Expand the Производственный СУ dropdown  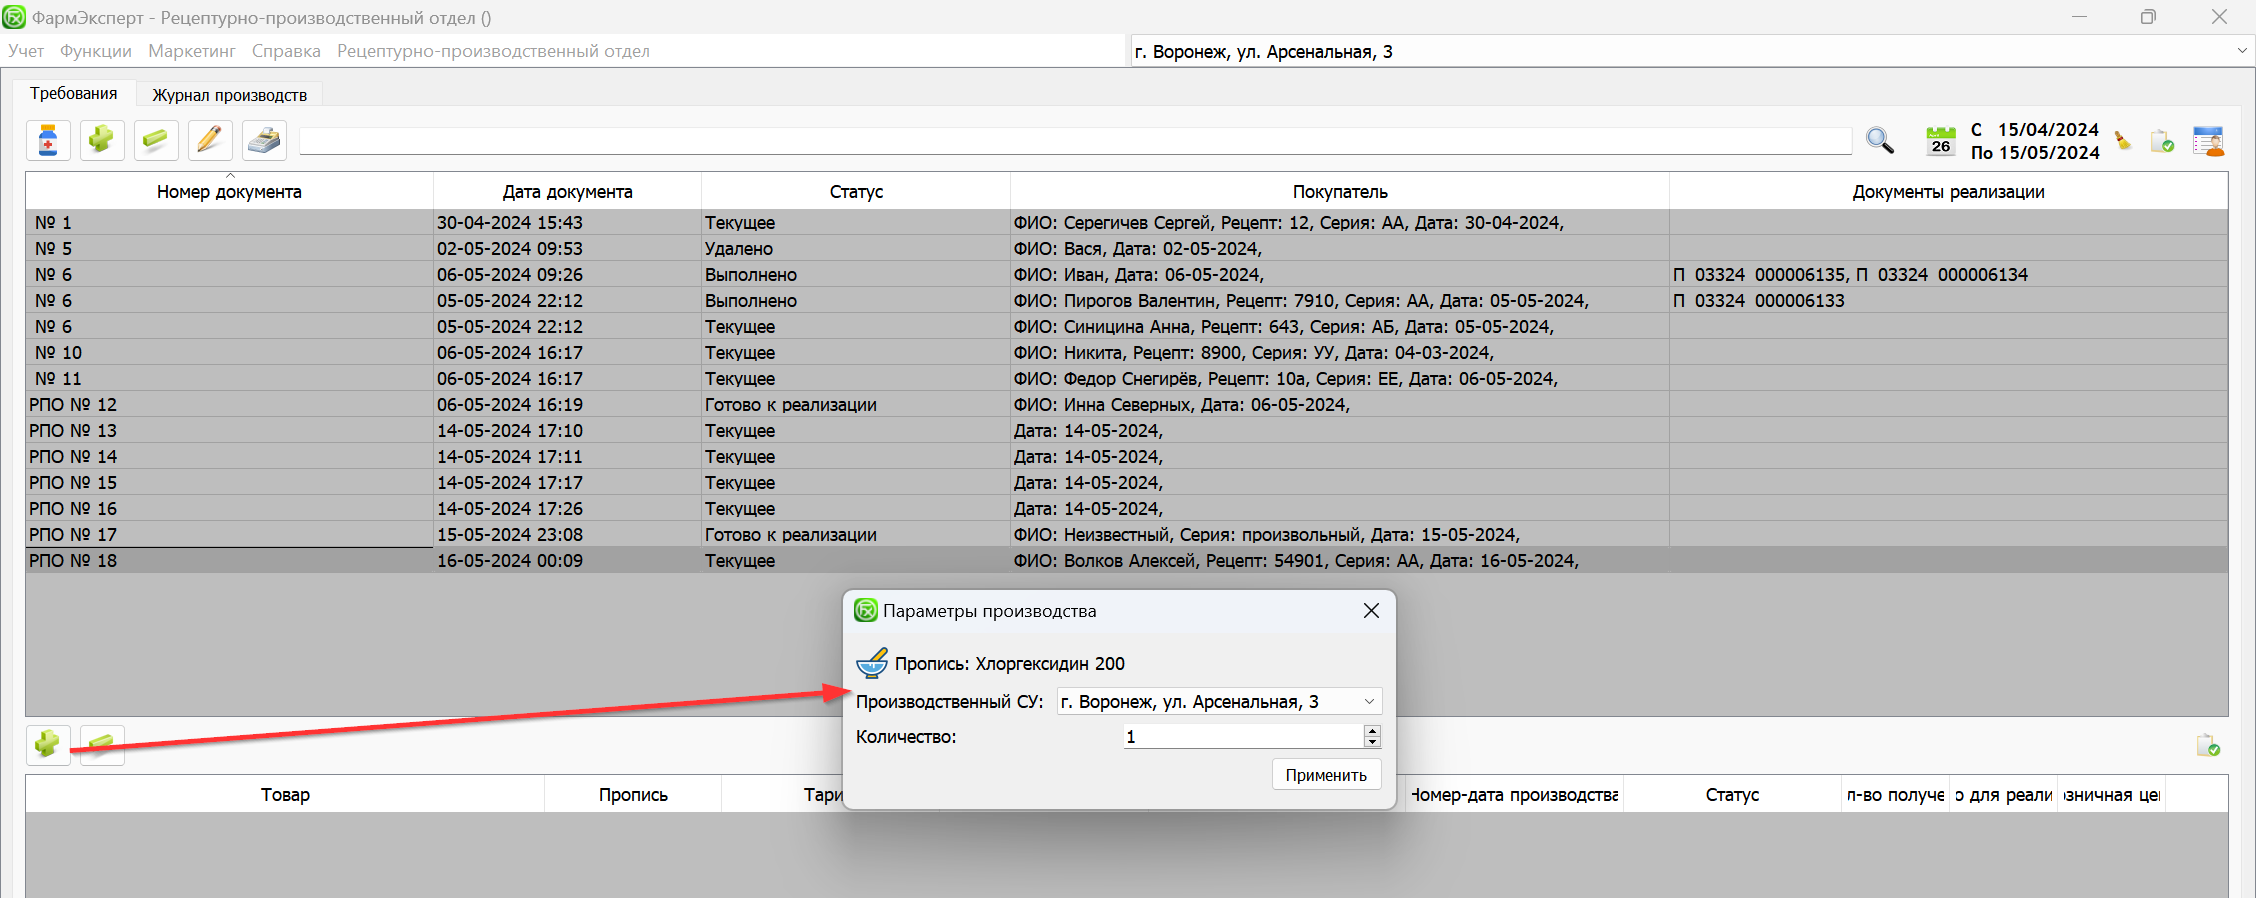tap(1369, 702)
